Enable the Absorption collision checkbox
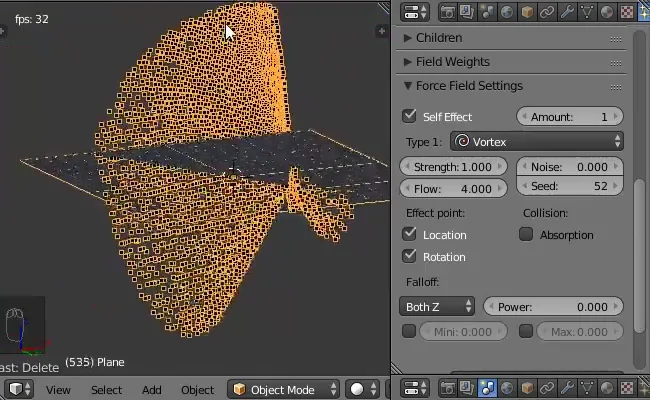This screenshot has height=400, width=650. pyautogui.click(x=526, y=234)
